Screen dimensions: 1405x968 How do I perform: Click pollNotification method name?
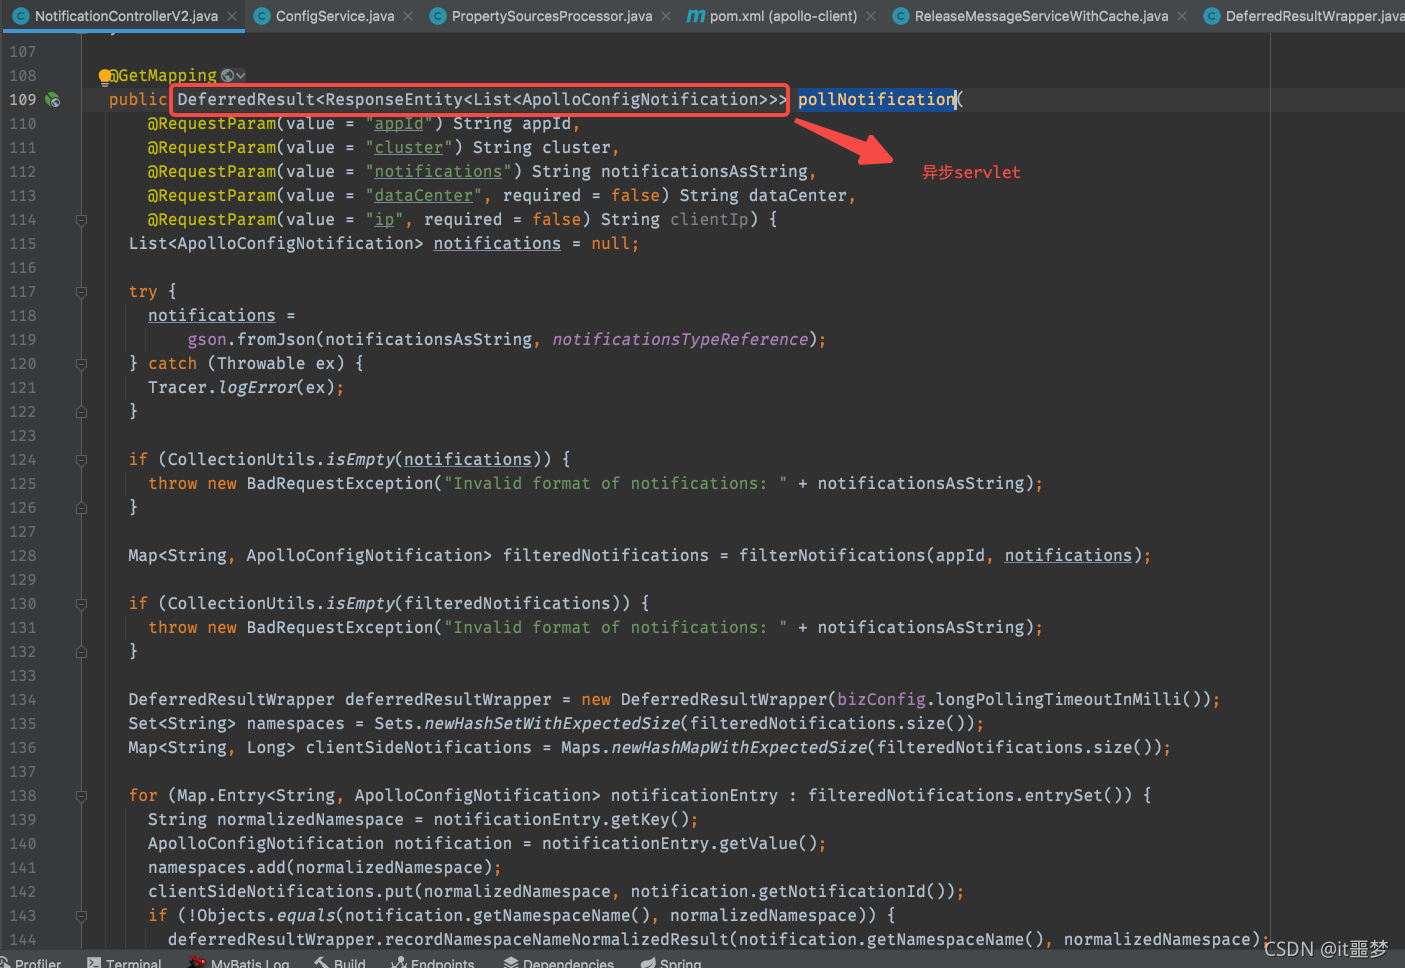(876, 99)
